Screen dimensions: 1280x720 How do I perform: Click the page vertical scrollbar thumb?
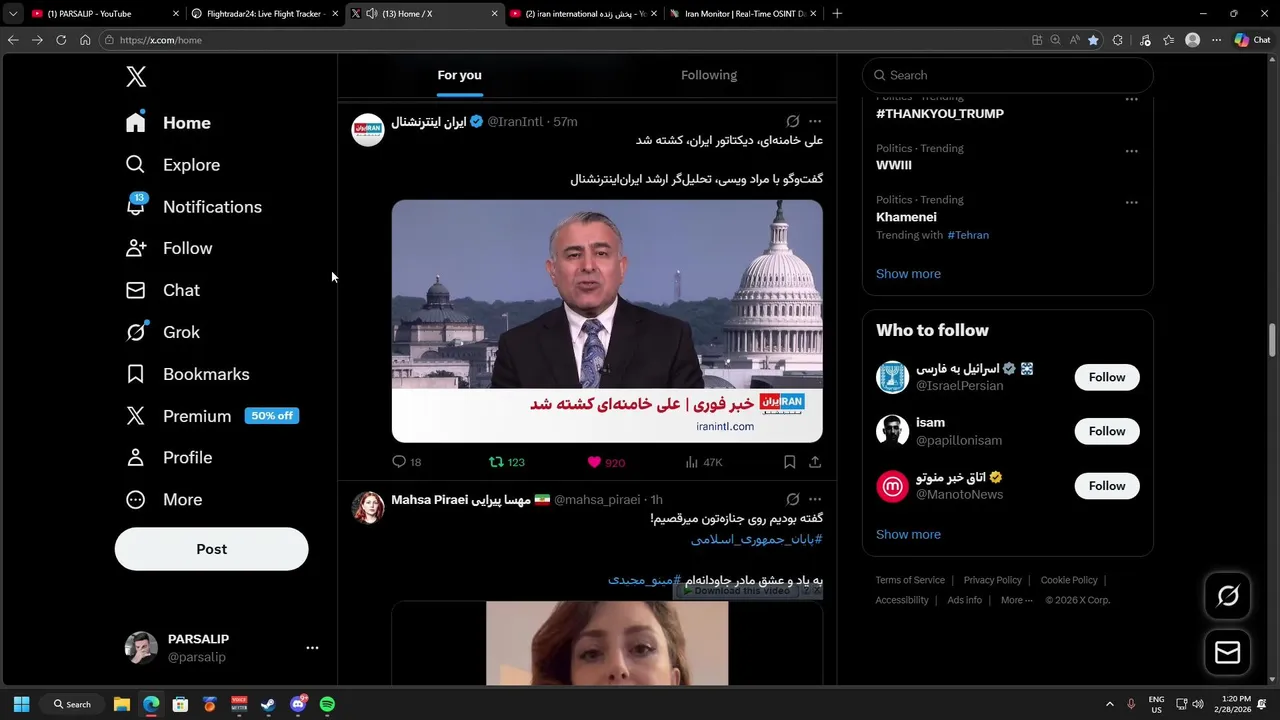click(x=1273, y=340)
